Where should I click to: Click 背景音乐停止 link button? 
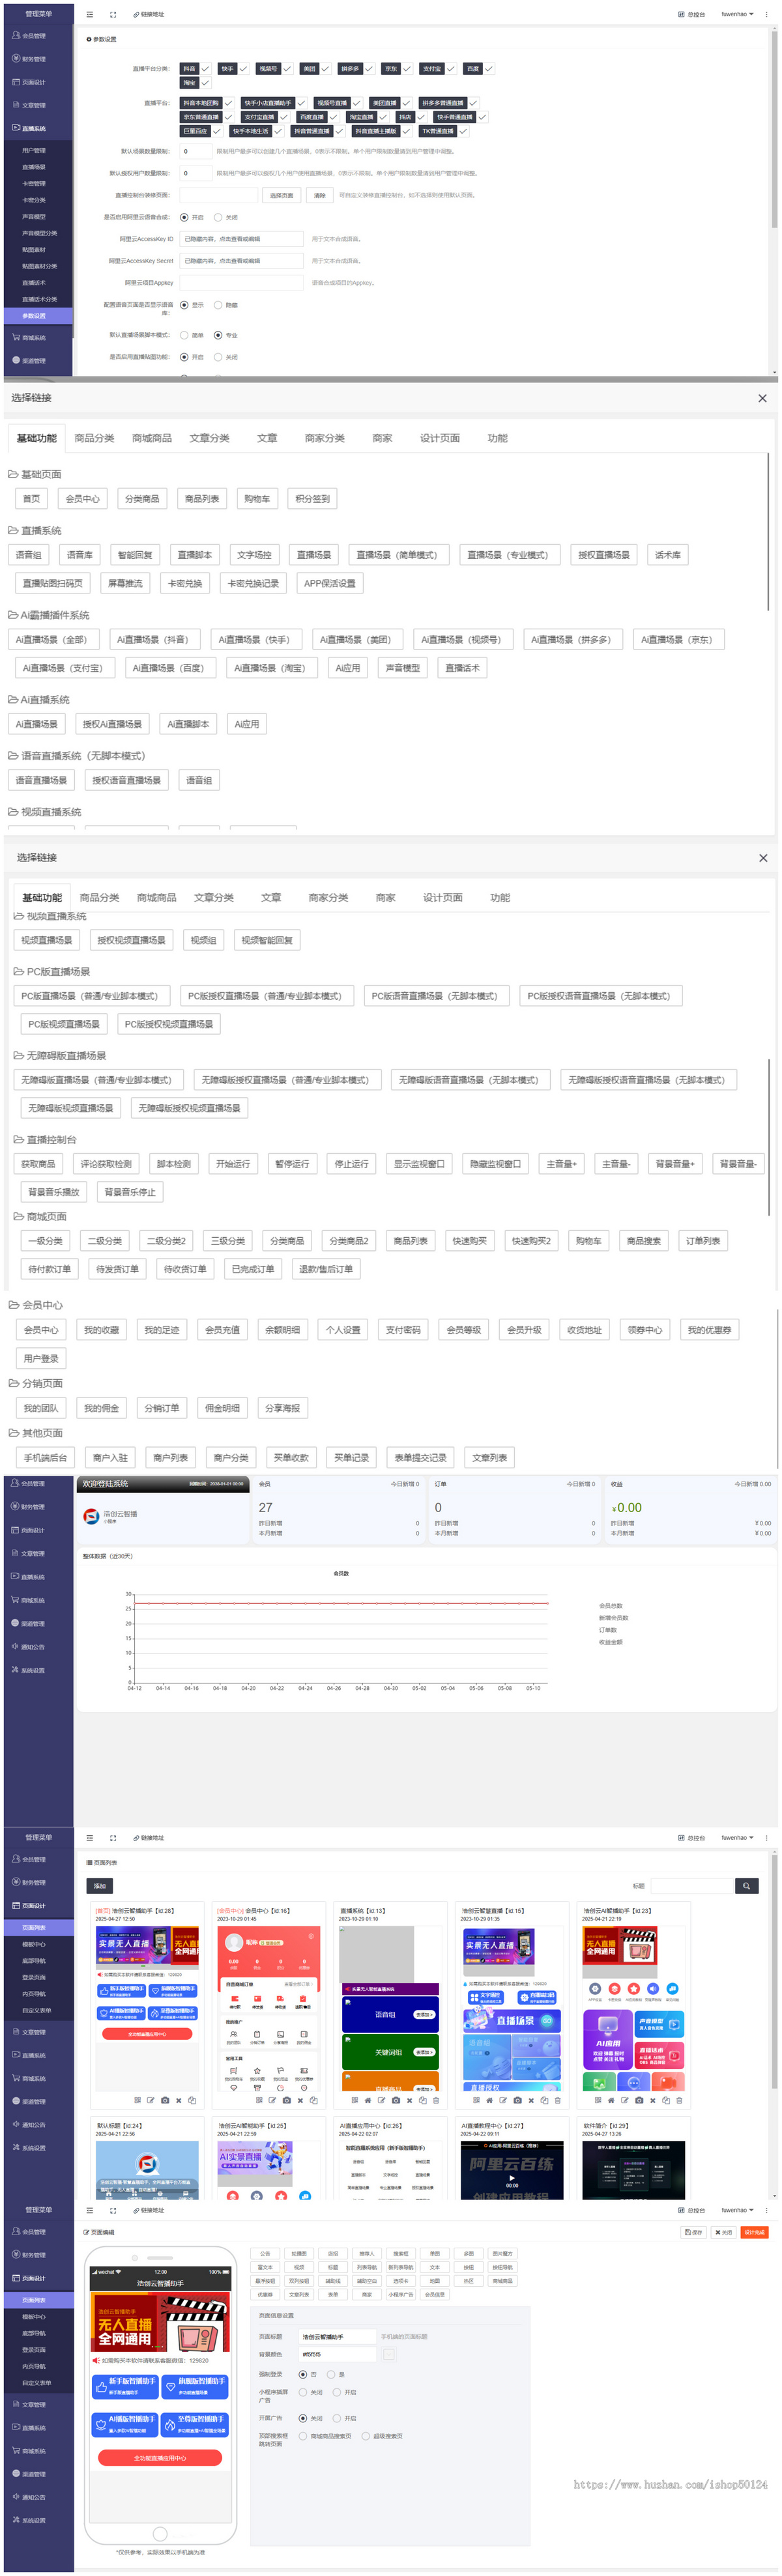pos(130,1192)
